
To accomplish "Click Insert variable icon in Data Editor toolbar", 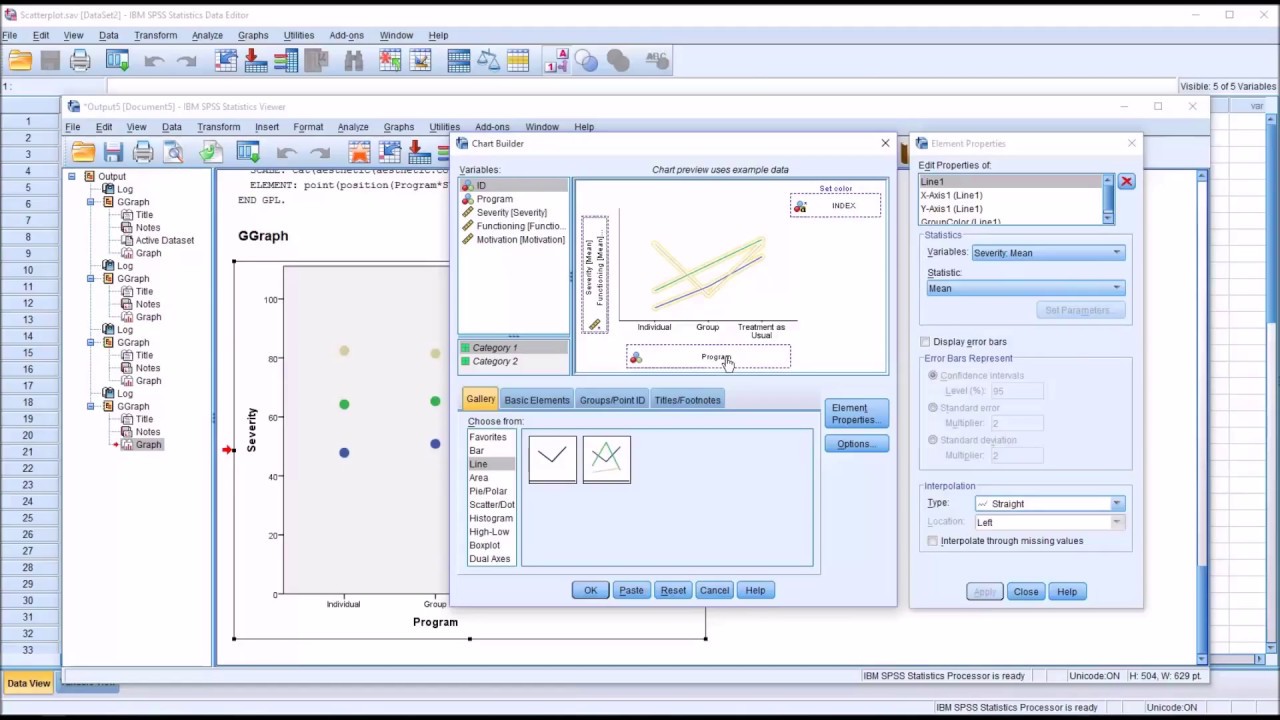I will (420, 61).
